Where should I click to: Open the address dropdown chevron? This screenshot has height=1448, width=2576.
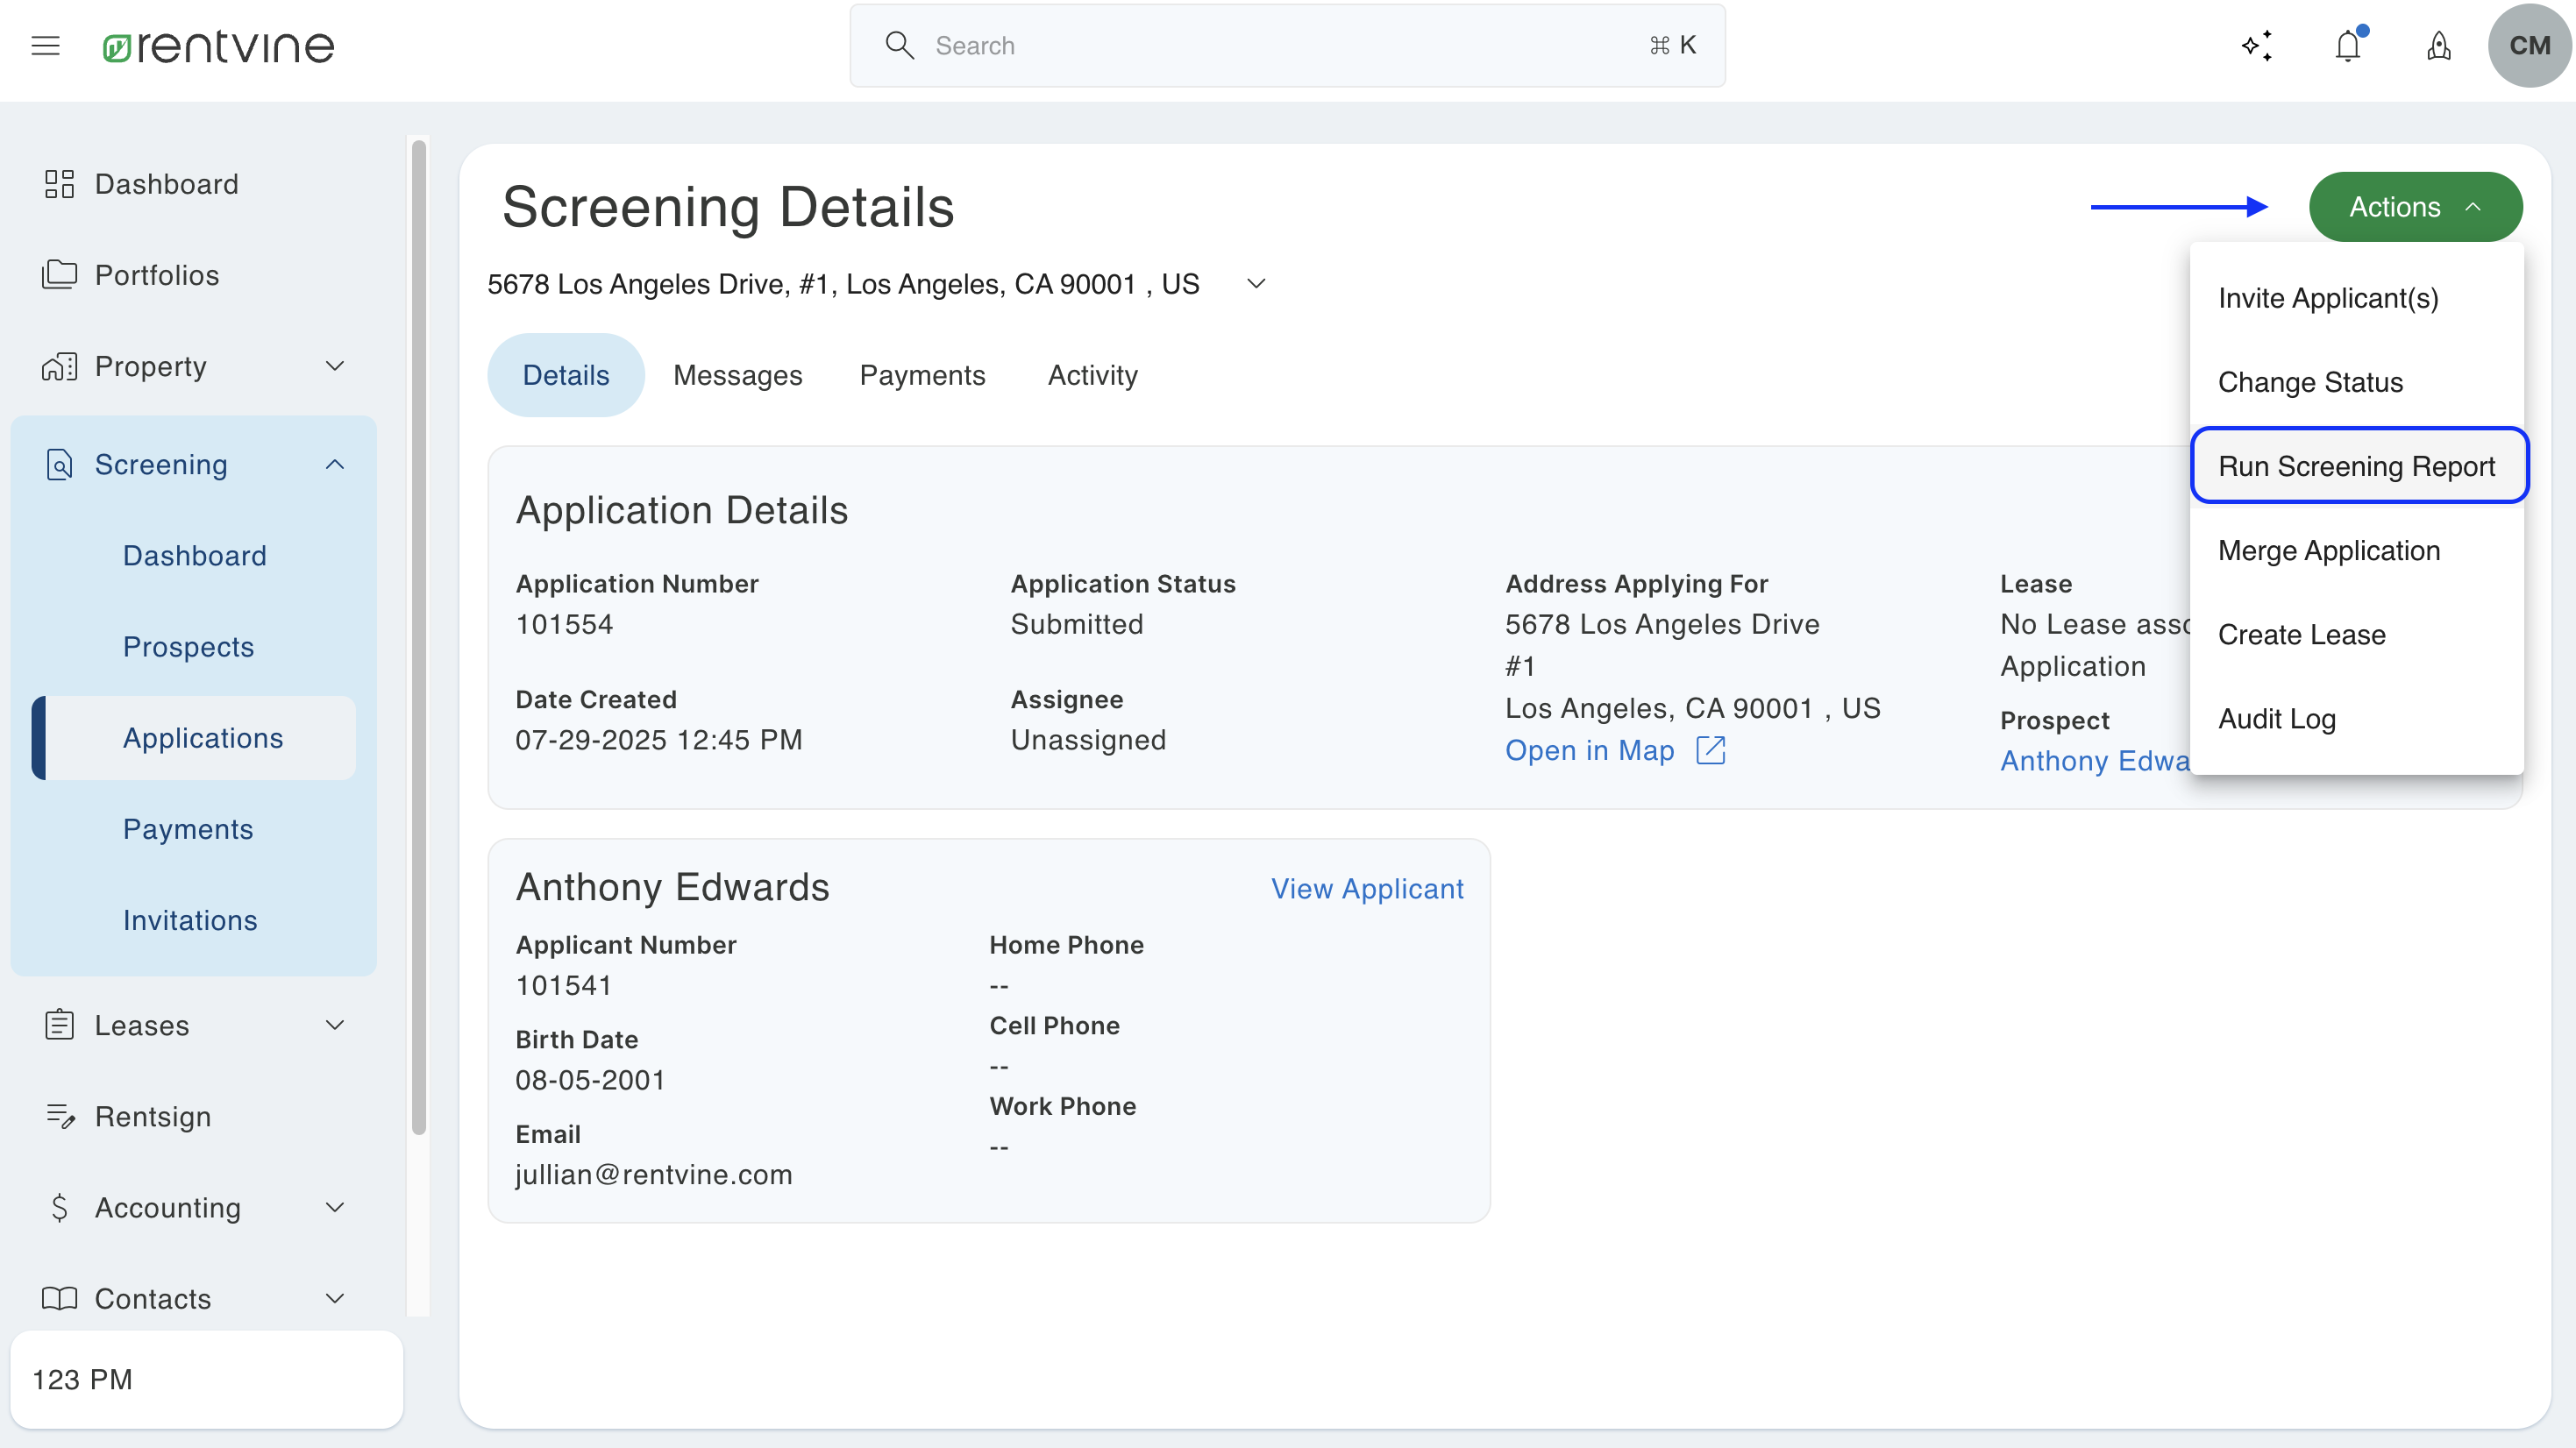tap(1256, 284)
